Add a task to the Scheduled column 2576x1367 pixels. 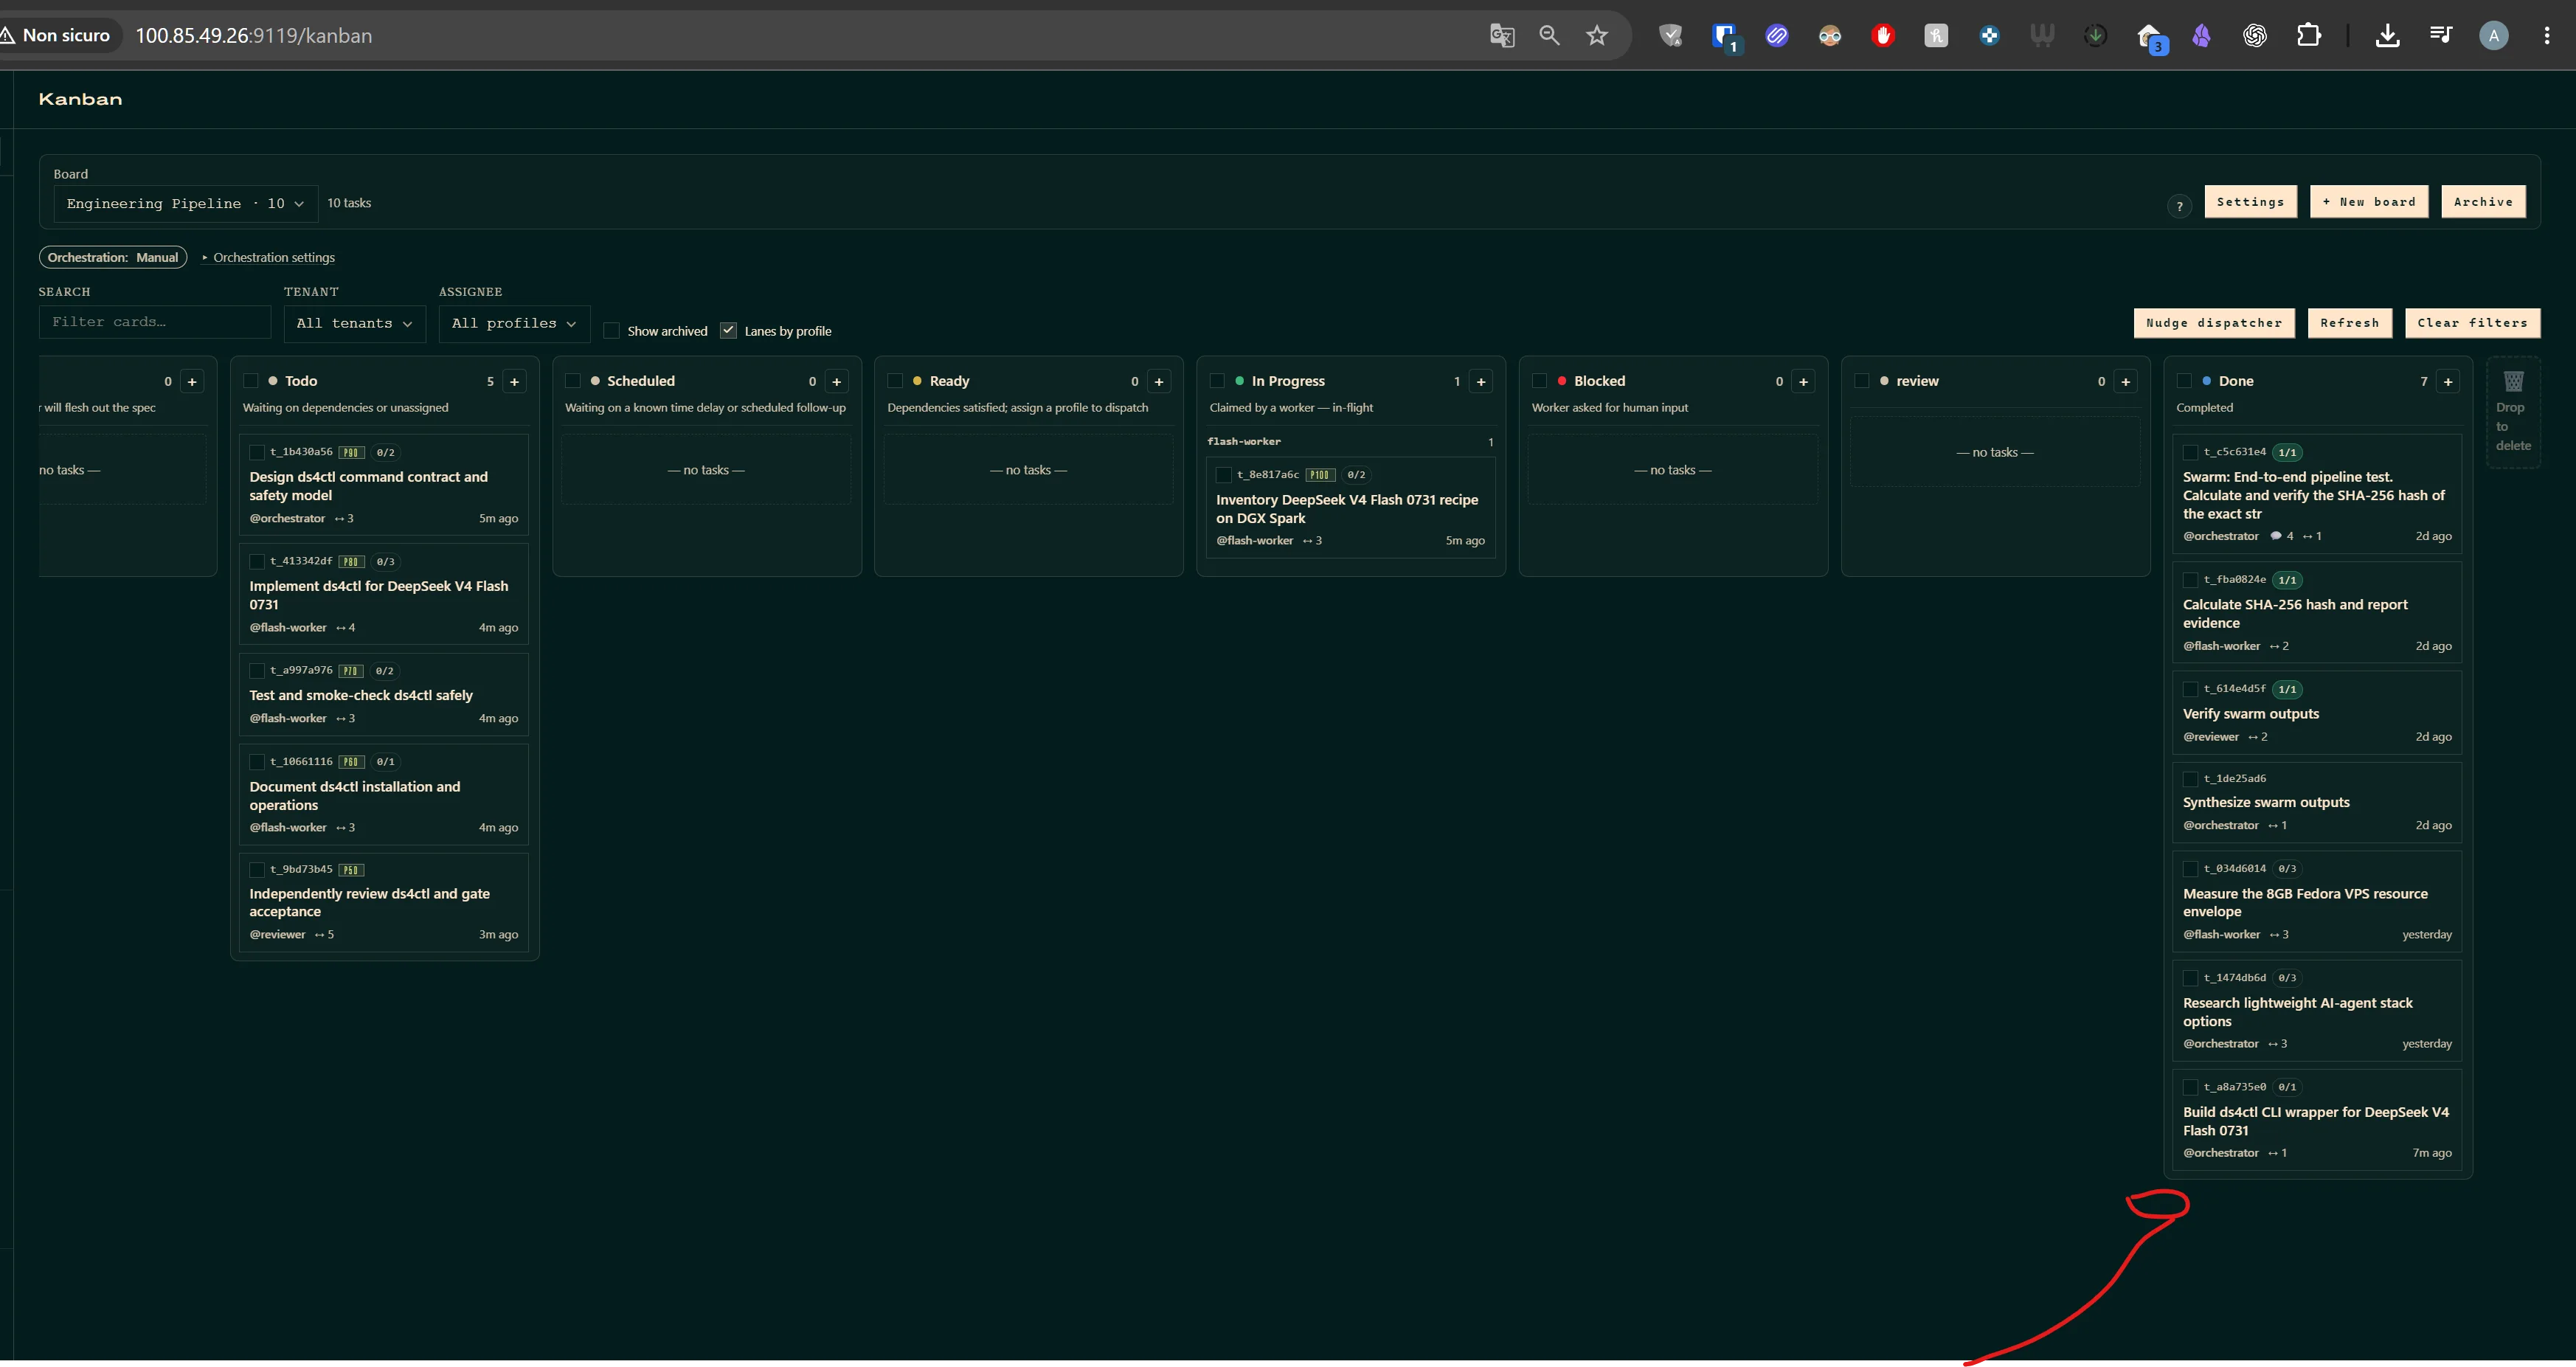tap(837, 381)
